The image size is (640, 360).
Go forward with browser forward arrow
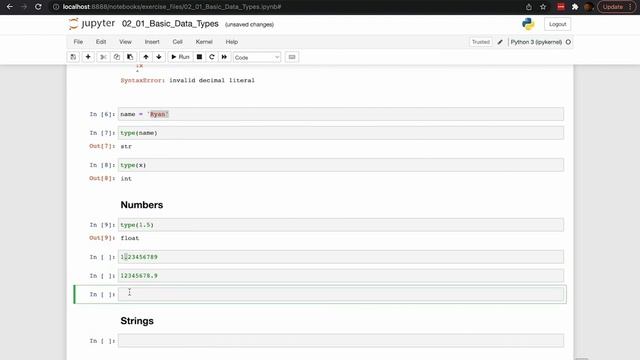click(24, 7)
